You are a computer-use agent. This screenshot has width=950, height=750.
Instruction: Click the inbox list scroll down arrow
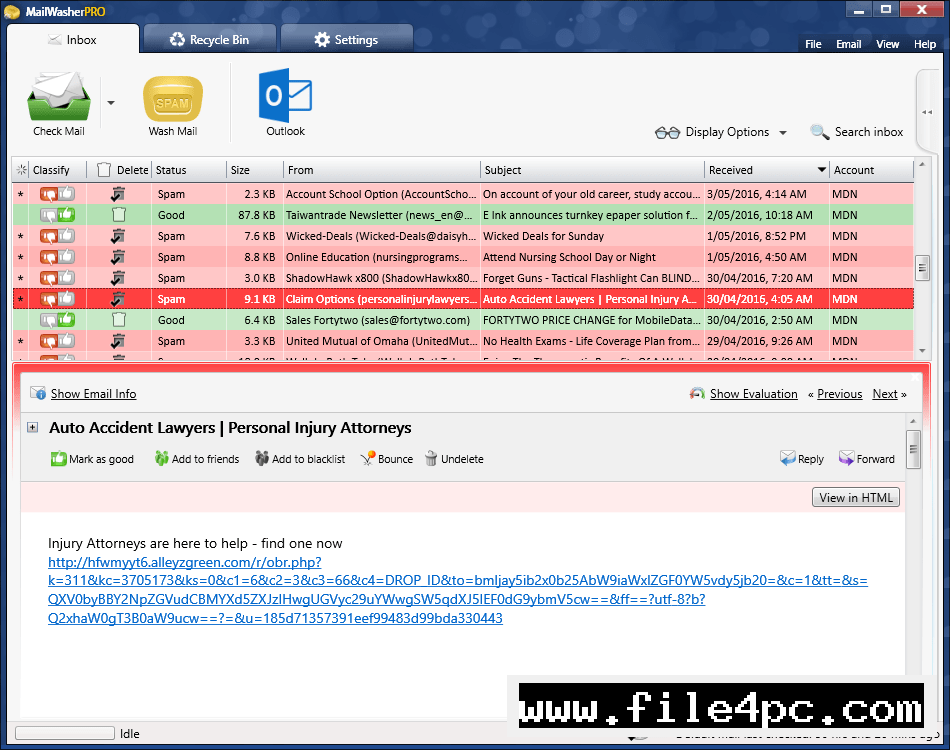click(922, 351)
